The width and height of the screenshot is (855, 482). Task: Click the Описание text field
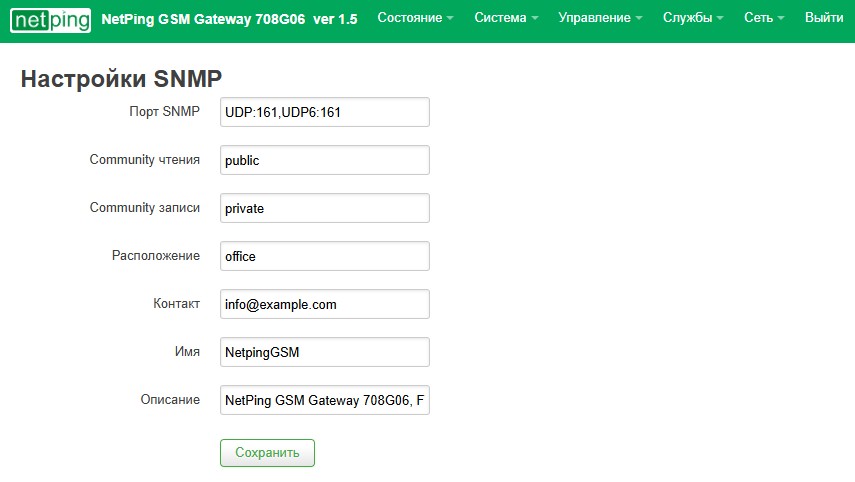click(324, 400)
